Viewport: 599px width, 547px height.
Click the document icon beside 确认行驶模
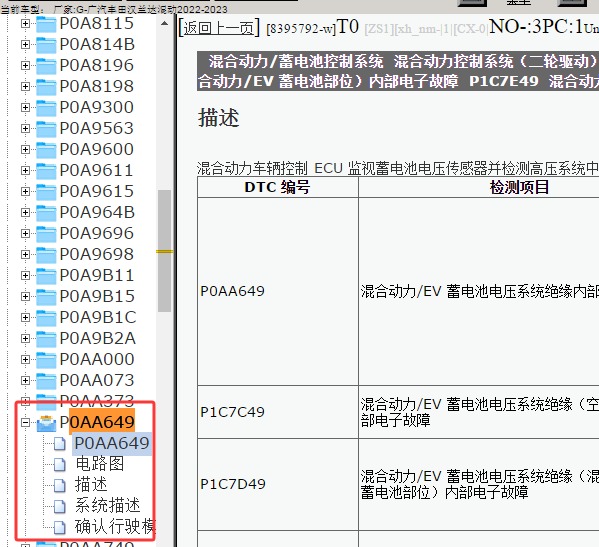[60, 528]
